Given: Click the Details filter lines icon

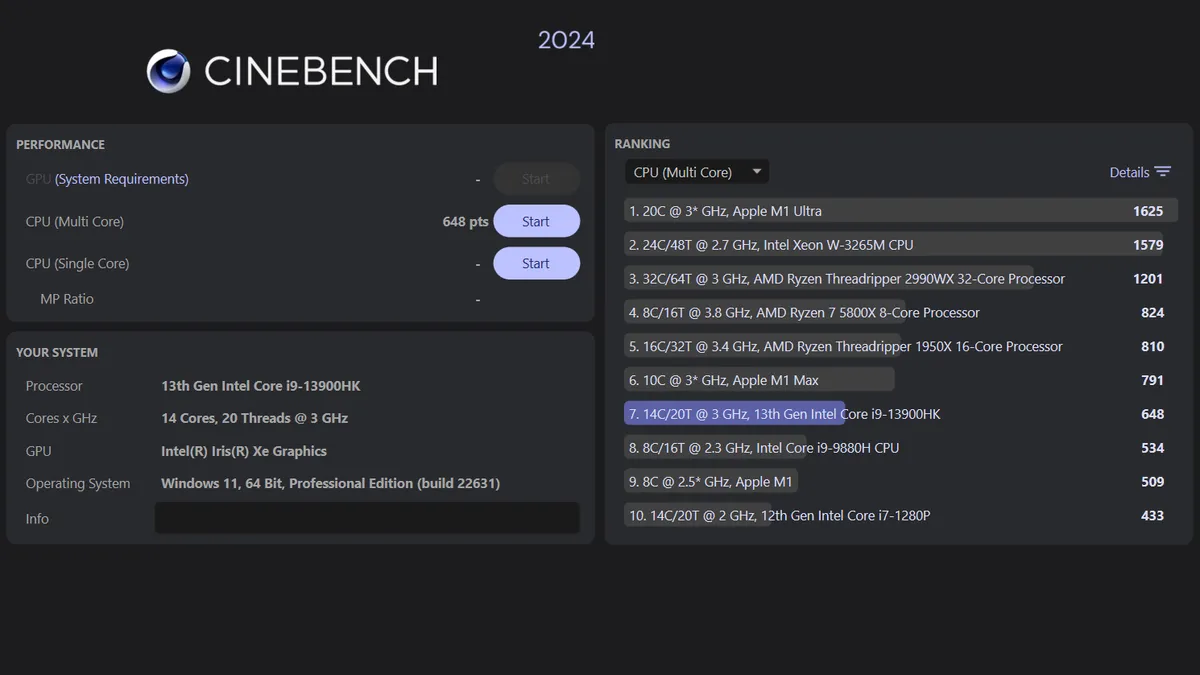Looking at the screenshot, I should click(1162, 172).
